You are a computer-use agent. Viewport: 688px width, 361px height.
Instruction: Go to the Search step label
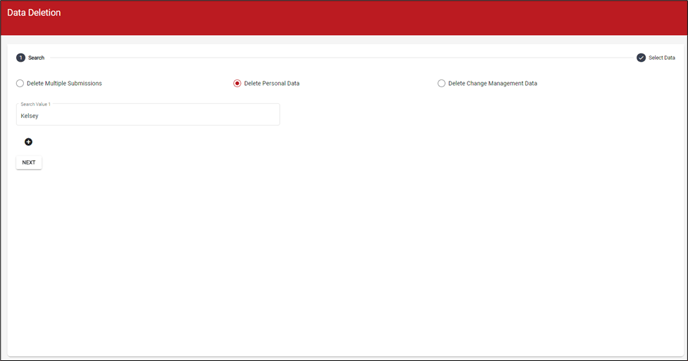tap(36, 58)
